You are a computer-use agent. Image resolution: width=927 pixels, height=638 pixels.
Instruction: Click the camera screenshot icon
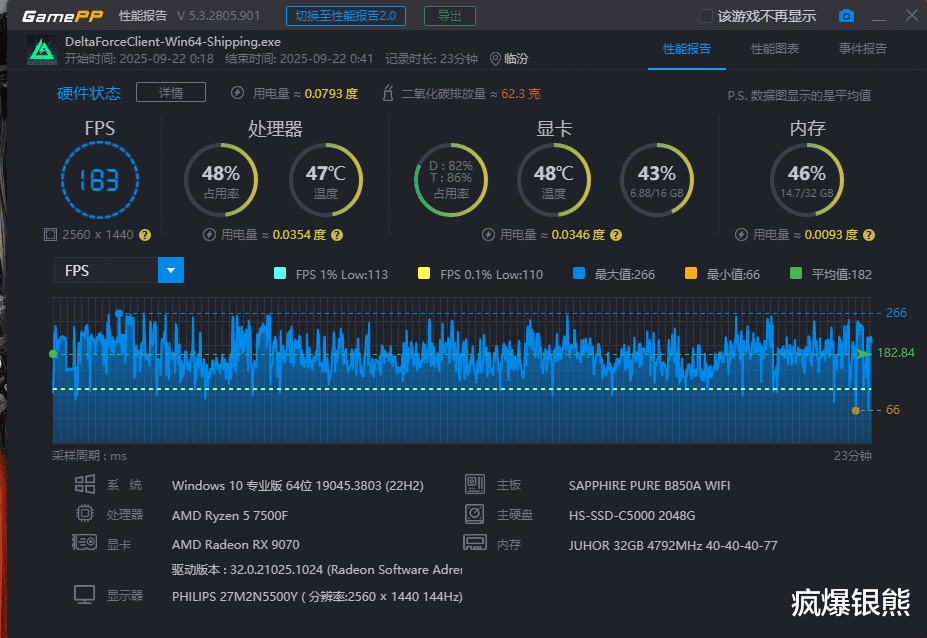coord(846,16)
